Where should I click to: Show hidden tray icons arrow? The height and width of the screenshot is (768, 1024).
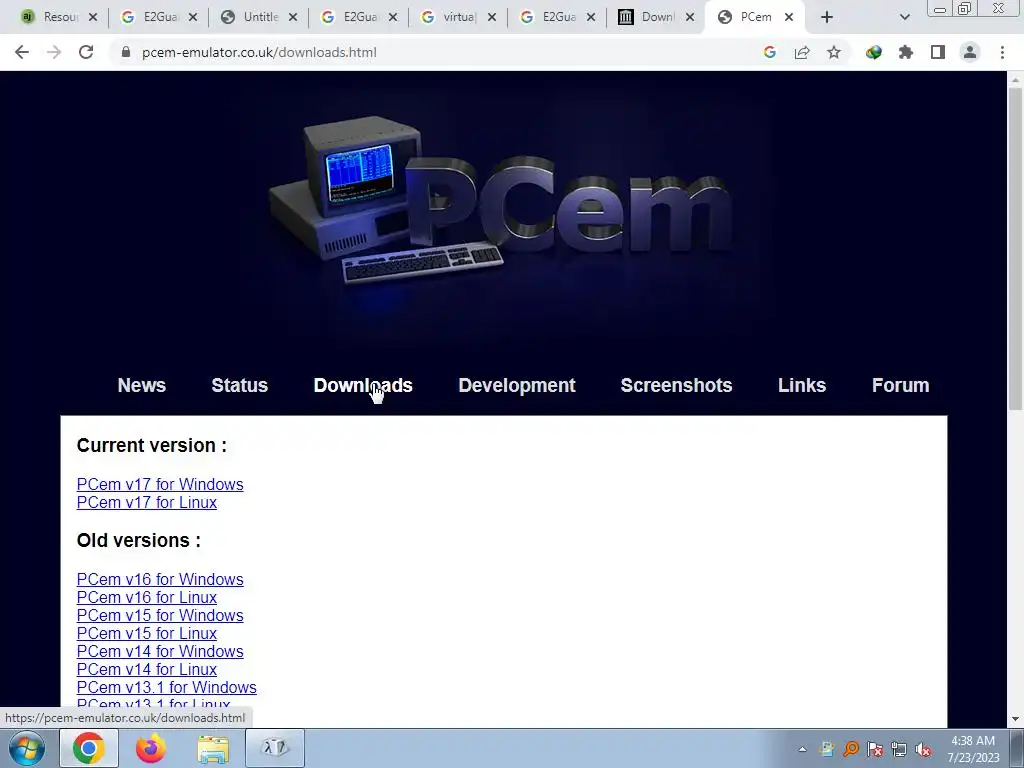pos(802,750)
